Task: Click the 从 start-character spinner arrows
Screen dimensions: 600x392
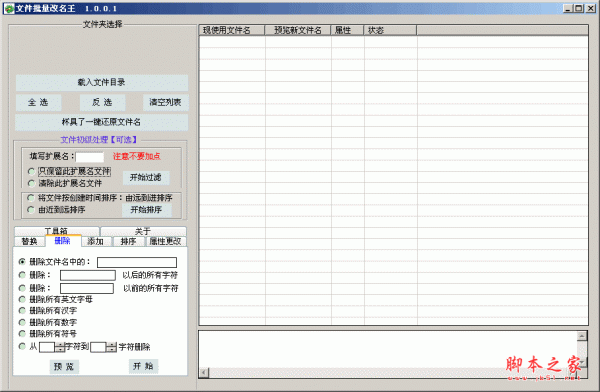Action: 60,347
